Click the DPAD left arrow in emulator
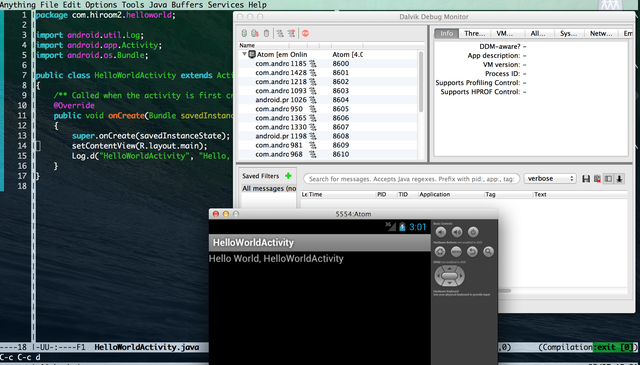Image resolution: width=640 pixels, height=365 pixels. [438, 276]
